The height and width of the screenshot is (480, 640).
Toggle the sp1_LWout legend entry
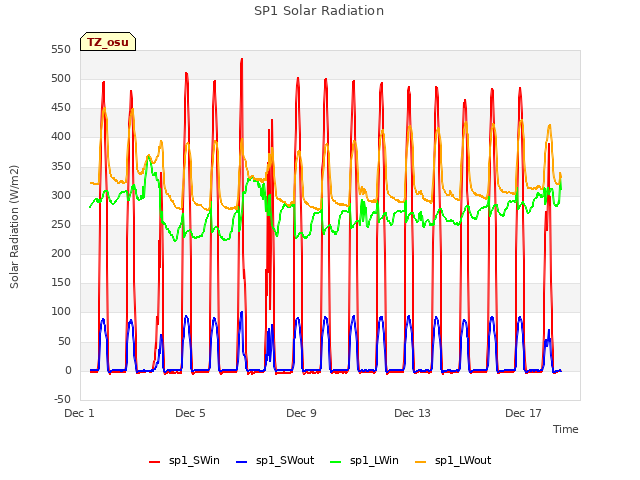(x=453, y=461)
